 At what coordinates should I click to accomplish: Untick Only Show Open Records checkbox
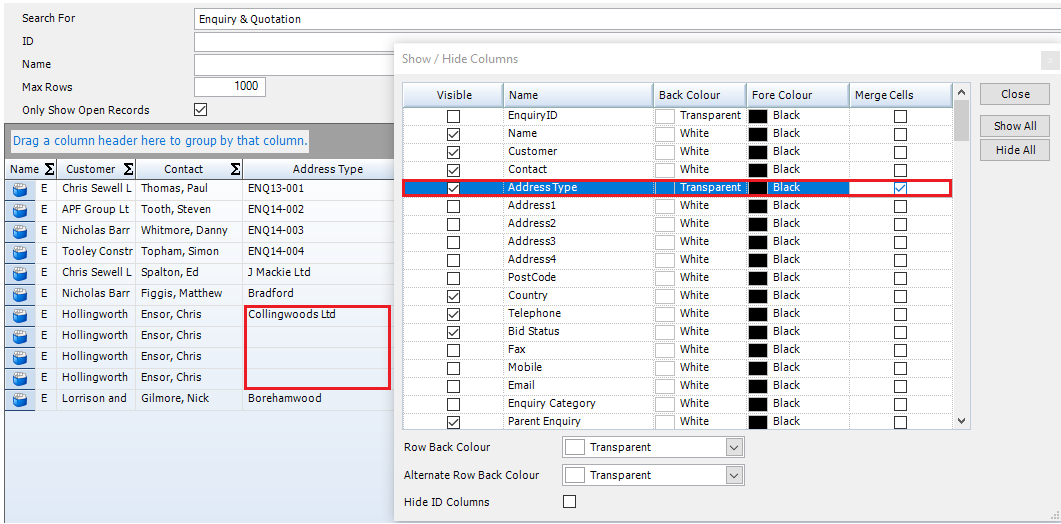[200, 110]
